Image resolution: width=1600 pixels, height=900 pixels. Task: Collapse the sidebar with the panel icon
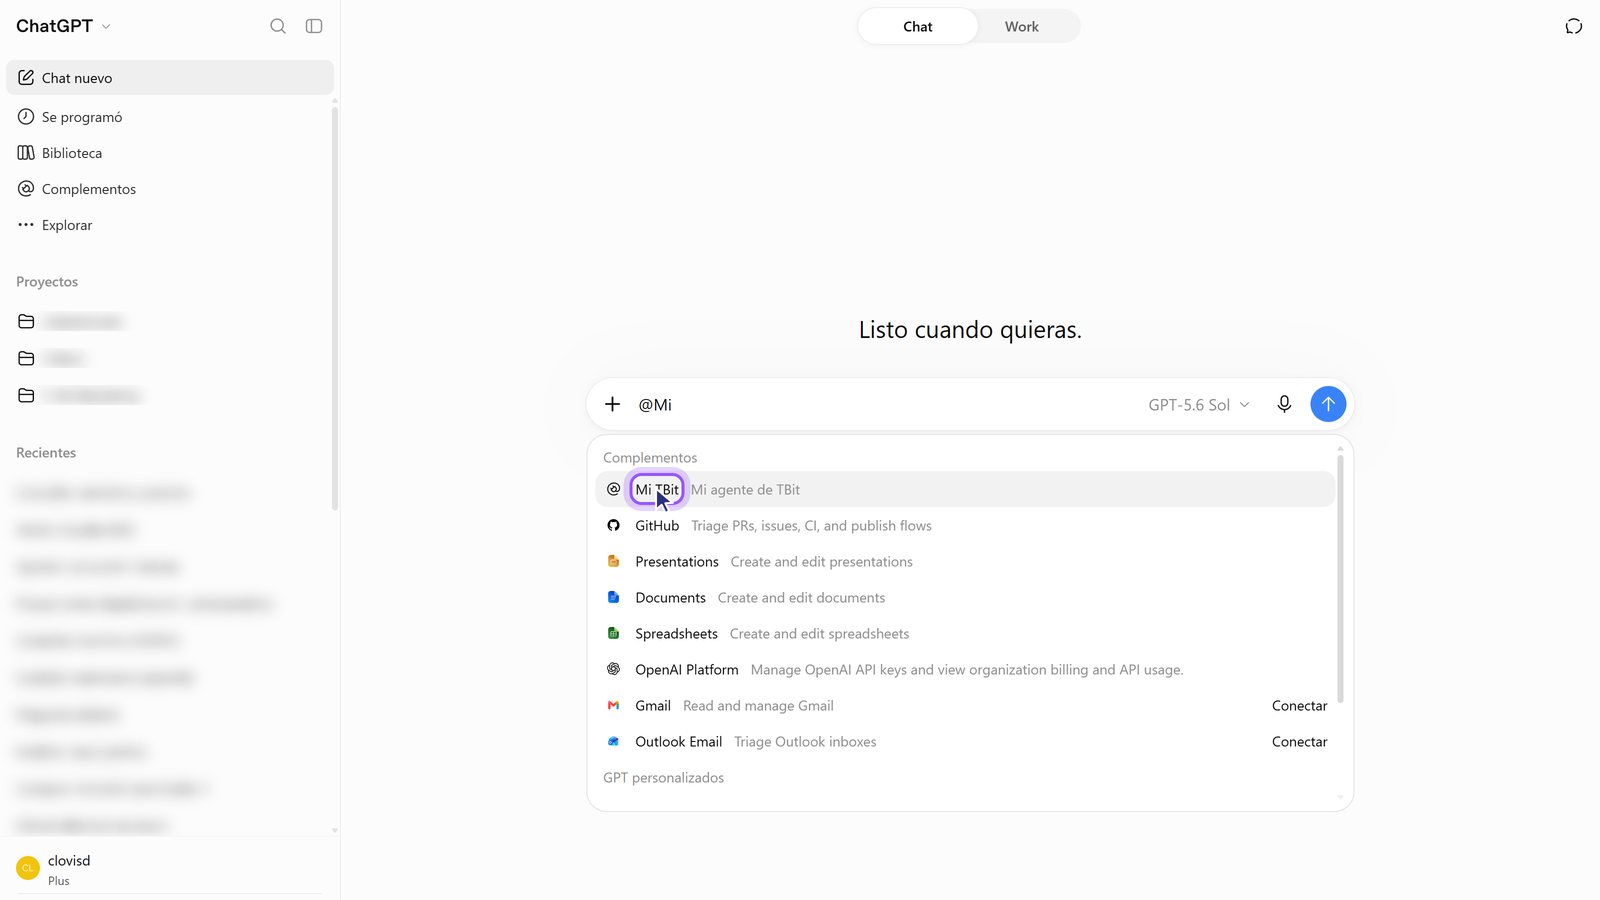tap(314, 26)
